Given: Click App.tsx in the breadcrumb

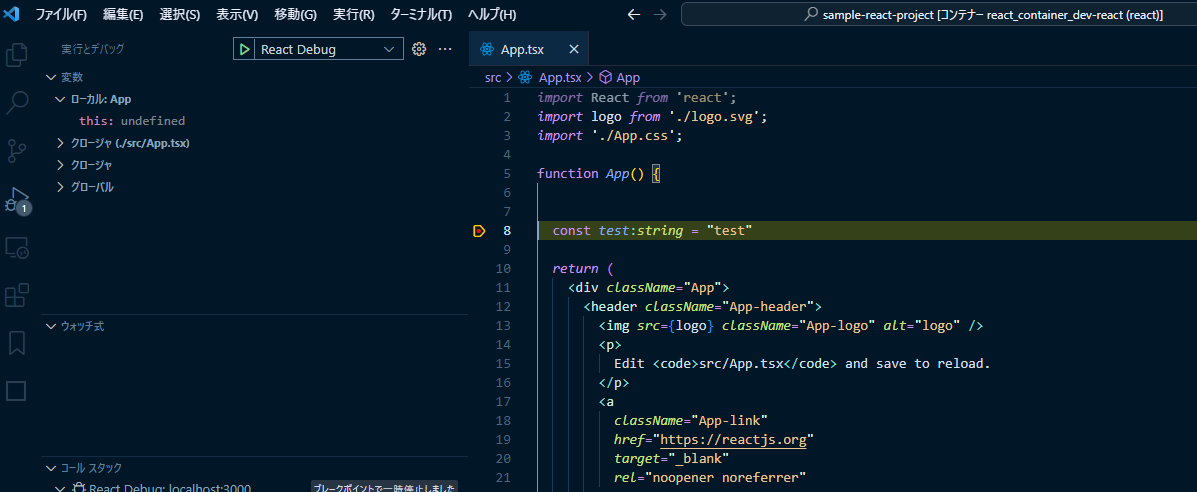Looking at the screenshot, I should pyautogui.click(x=560, y=77).
